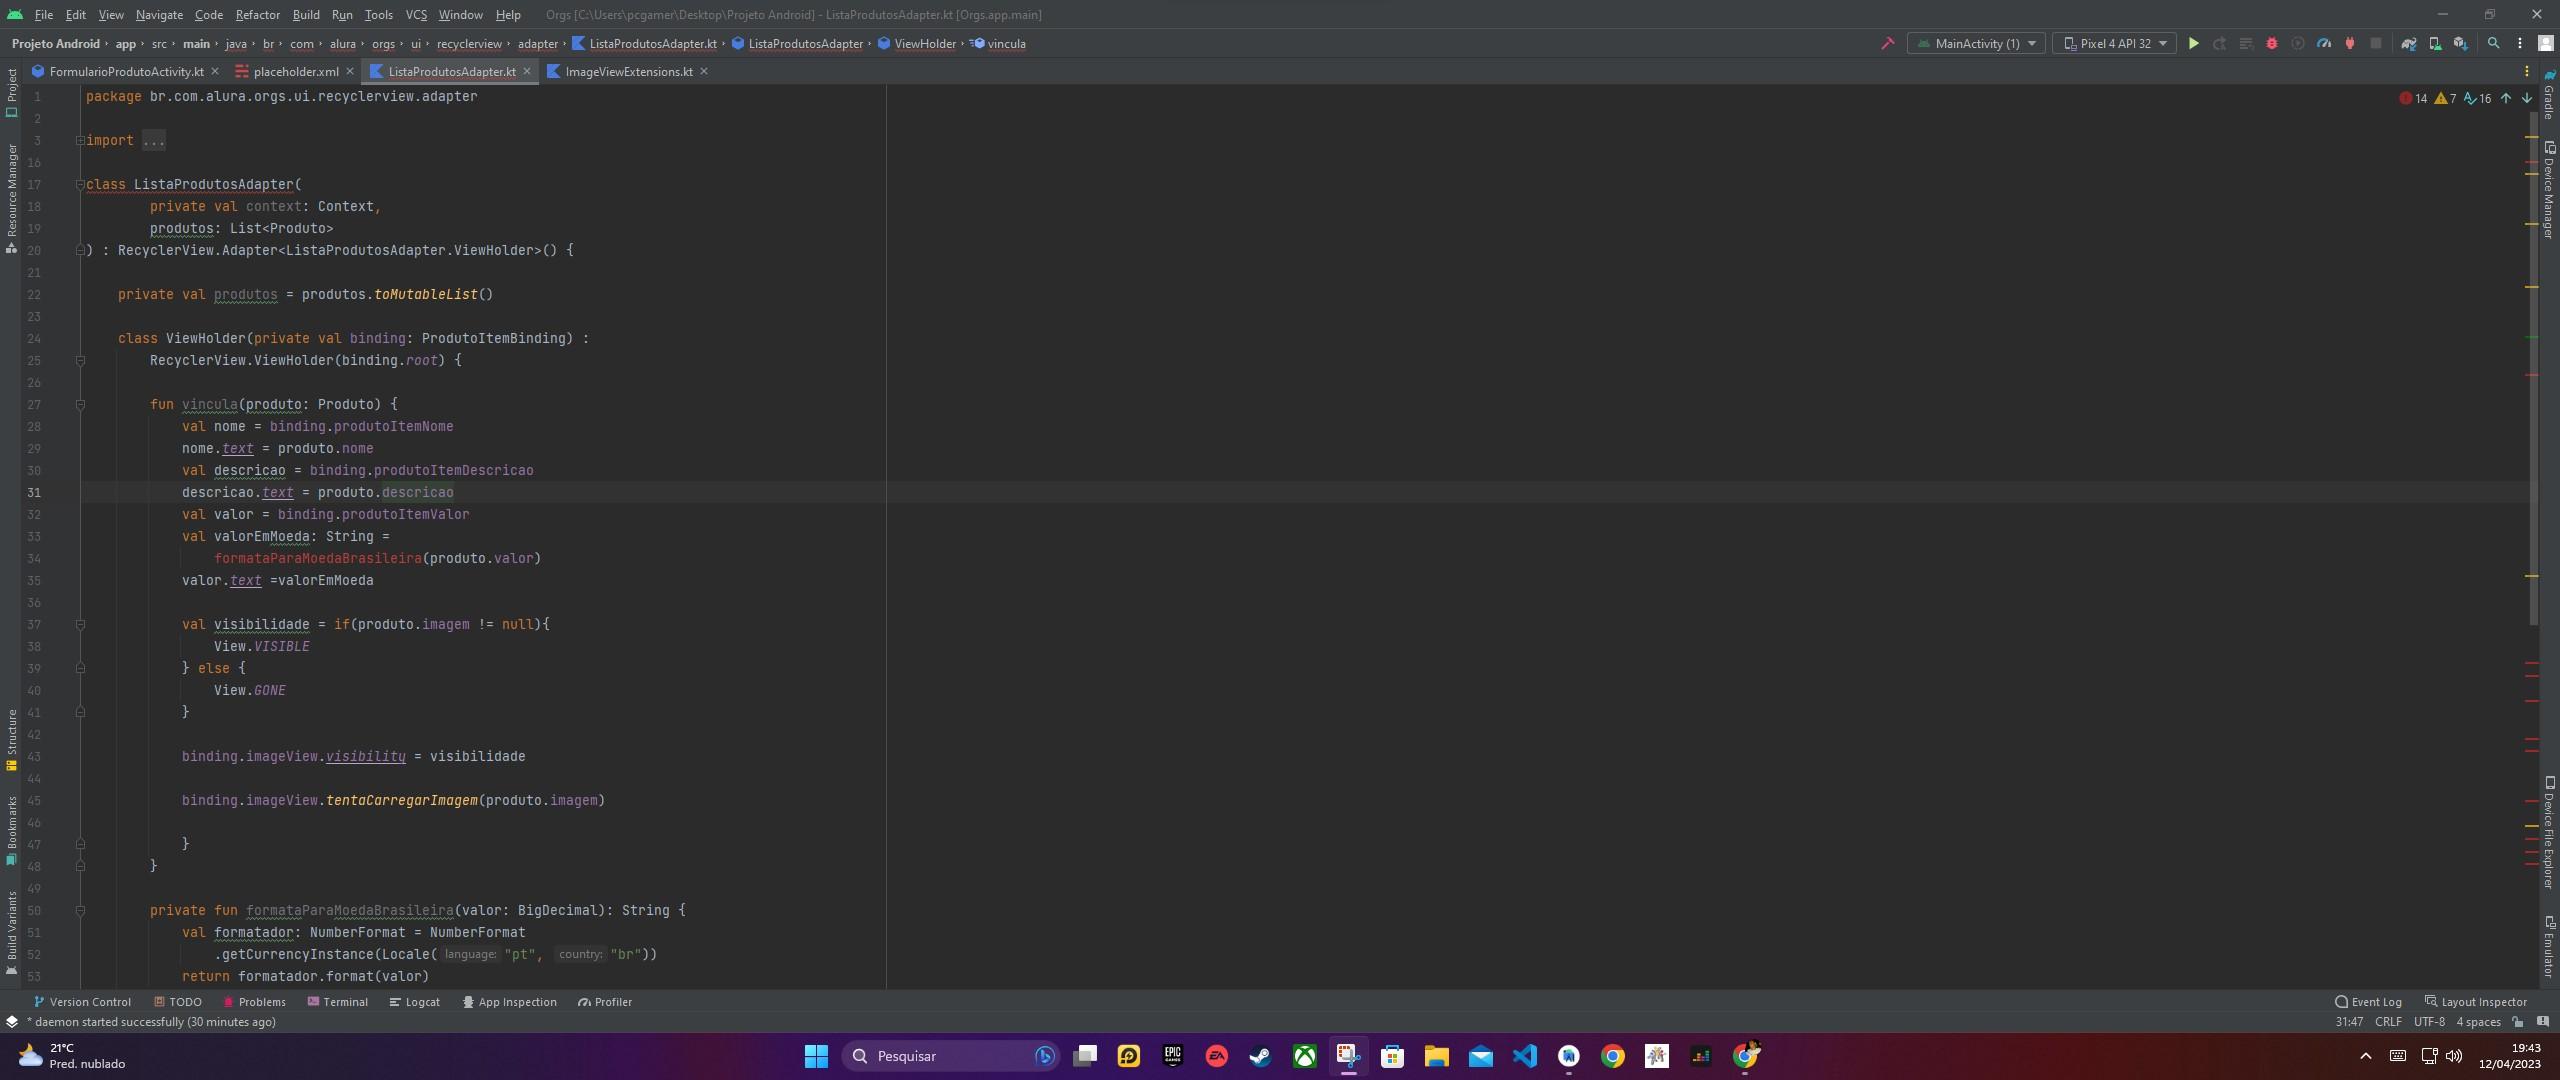Open the Event Log panel
This screenshot has width=2560, height=1080.
click(x=2368, y=1002)
